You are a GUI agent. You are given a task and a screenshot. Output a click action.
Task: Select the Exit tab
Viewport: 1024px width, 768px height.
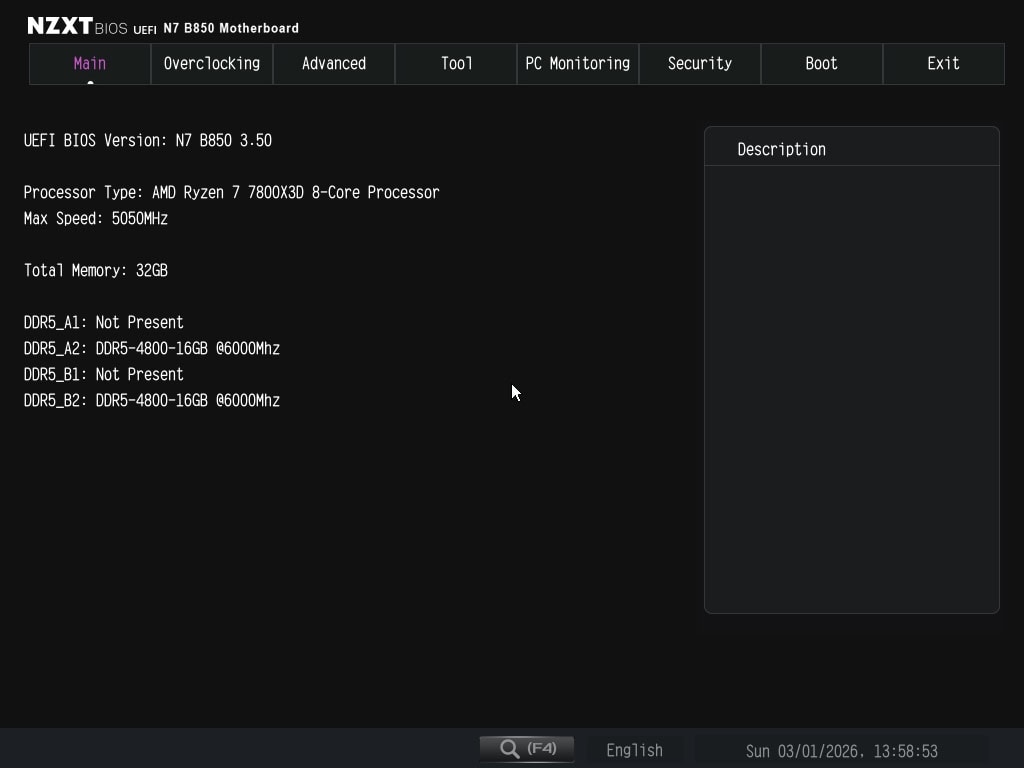pos(943,63)
